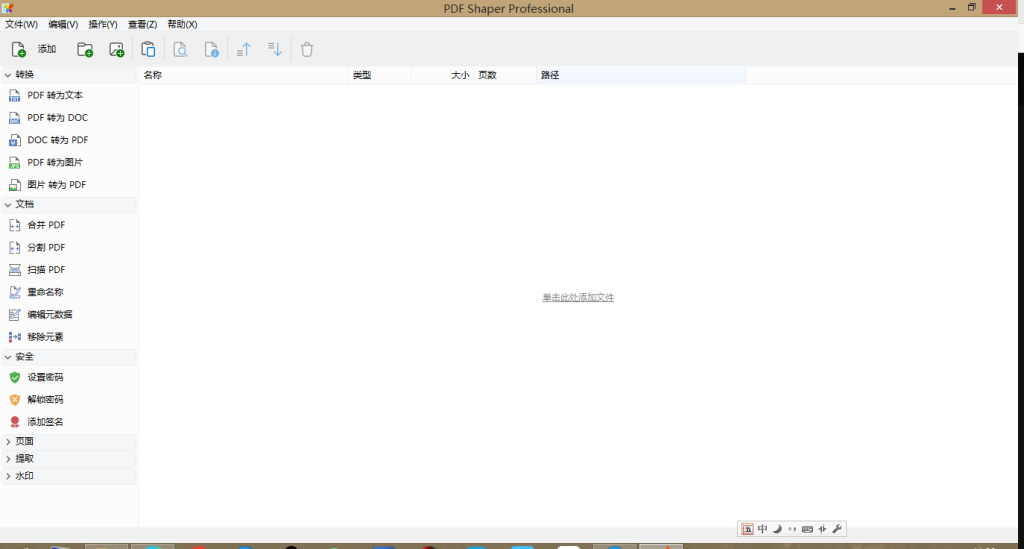1024x549 pixels.
Task: Collapse the 转换 section
Action: 8,75
